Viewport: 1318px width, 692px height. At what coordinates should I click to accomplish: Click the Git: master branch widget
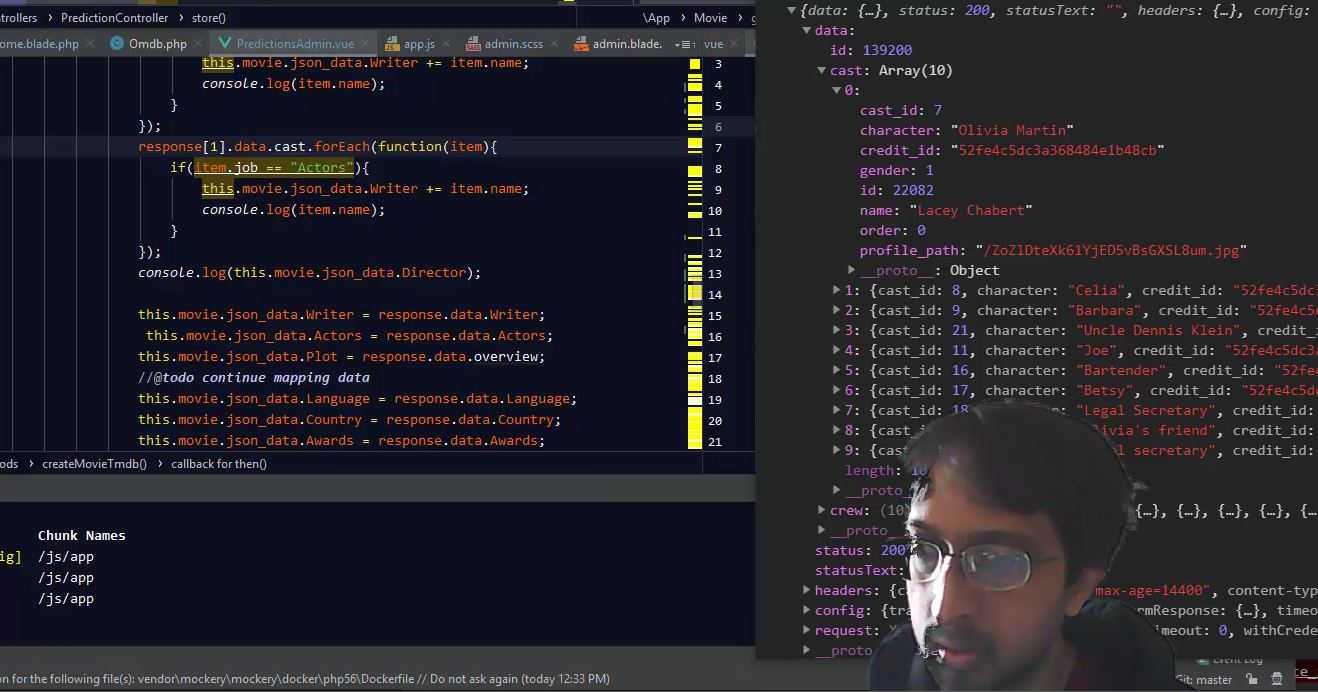pyautogui.click(x=1203, y=679)
